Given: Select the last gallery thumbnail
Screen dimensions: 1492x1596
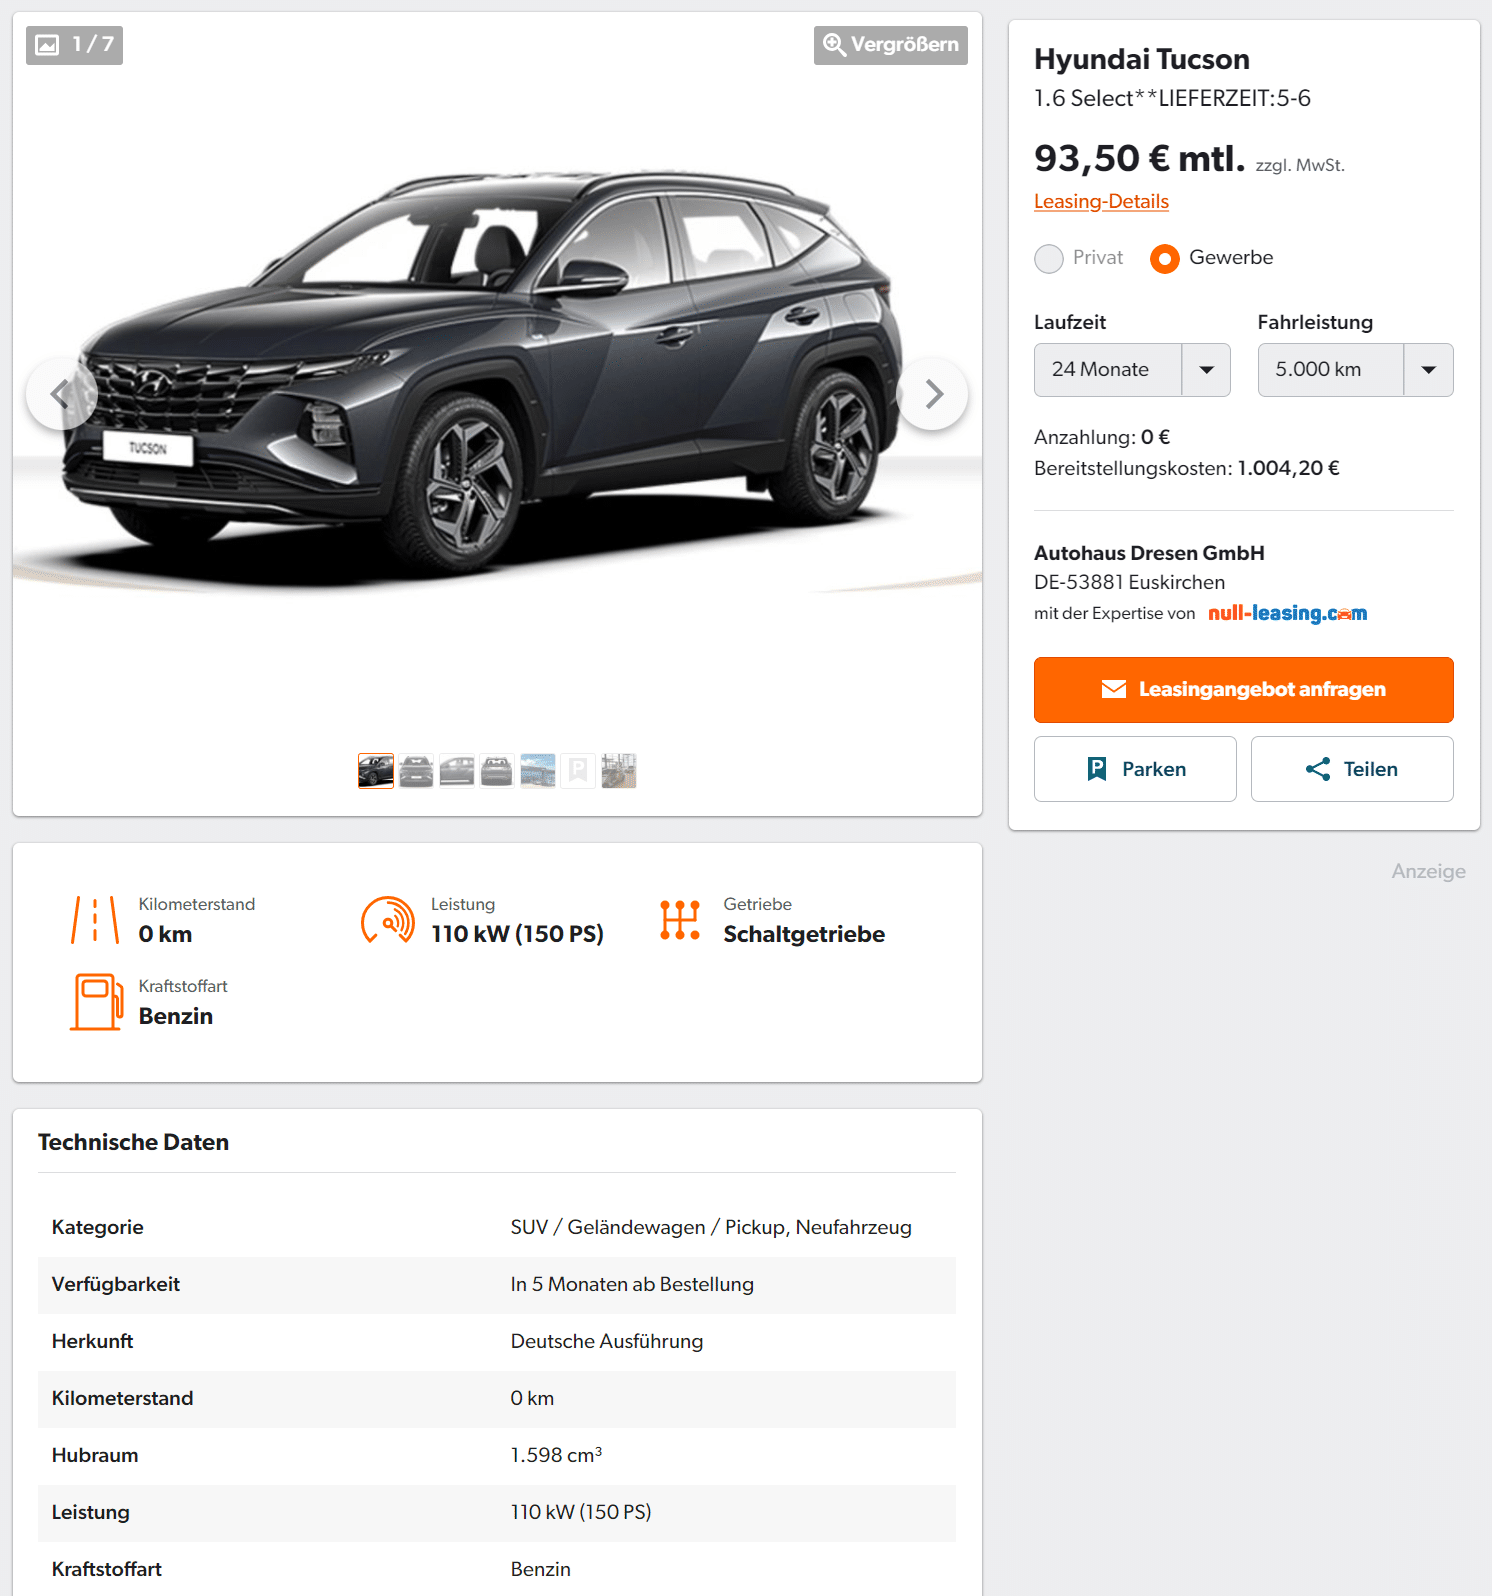Looking at the screenshot, I should (619, 771).
